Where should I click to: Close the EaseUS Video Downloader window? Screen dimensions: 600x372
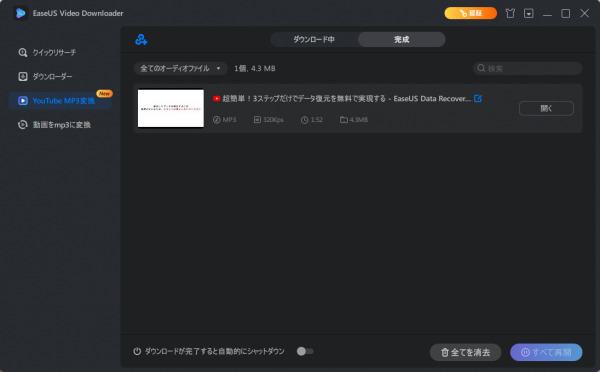click(x=584, y=13)
